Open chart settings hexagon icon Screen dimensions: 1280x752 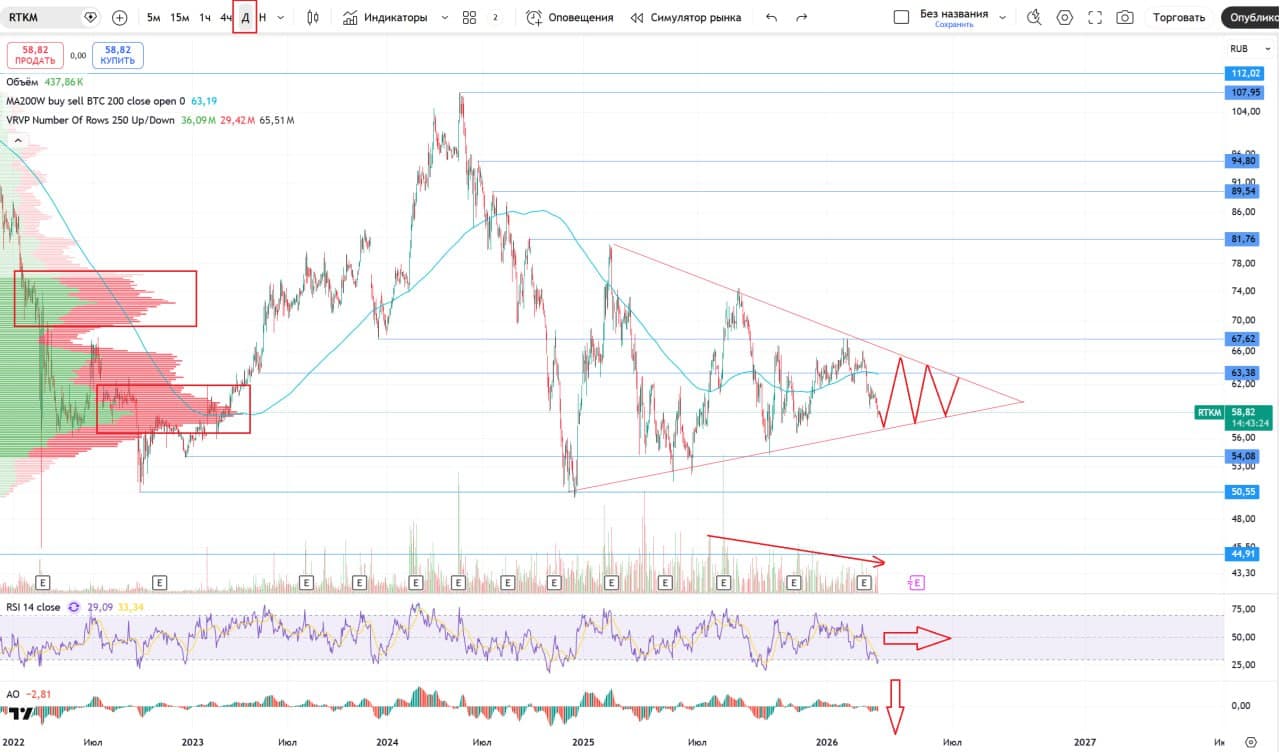[x=1065, y=17]
